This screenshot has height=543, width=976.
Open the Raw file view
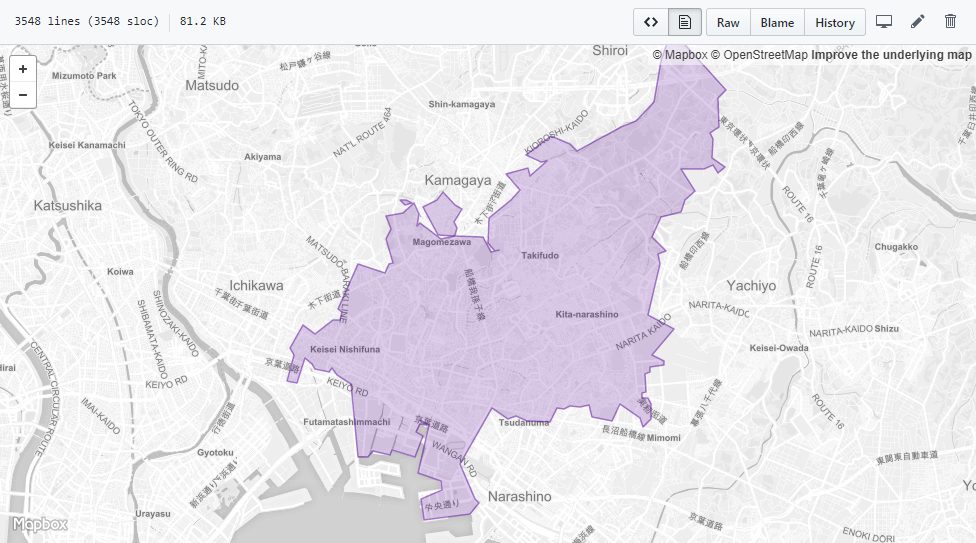click(728, 22)
